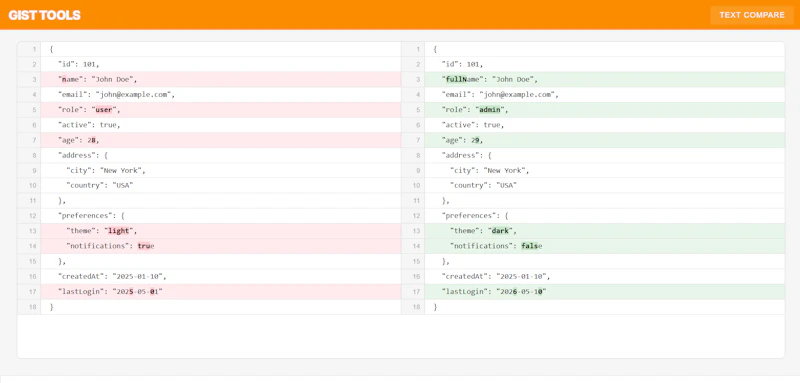Click the TEXT COMPARE button

(x=752, y=15)
